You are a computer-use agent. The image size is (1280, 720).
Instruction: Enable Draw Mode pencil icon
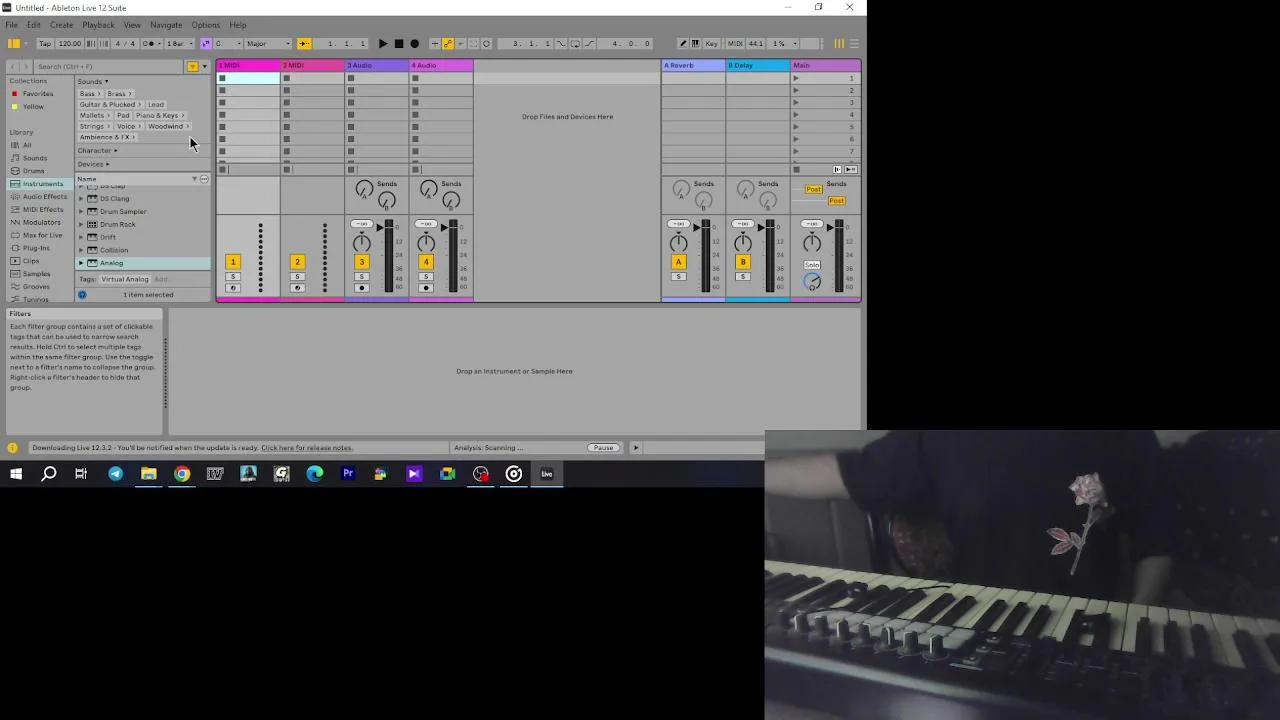[x=683, y=44]
